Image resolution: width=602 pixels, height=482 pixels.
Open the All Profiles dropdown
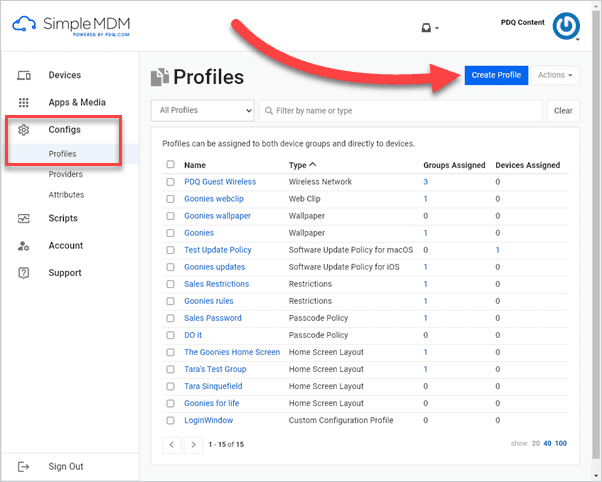[202, 111]
